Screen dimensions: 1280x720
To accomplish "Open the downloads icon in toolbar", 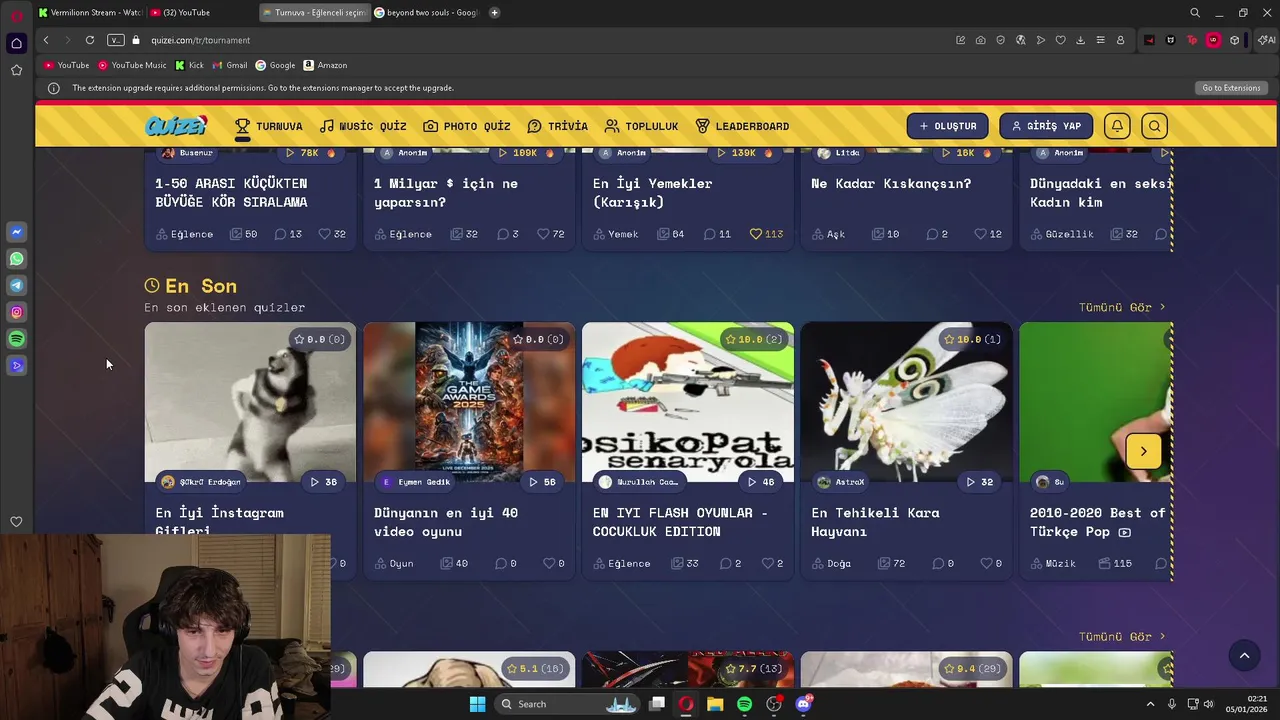I will click(1080, 40).
